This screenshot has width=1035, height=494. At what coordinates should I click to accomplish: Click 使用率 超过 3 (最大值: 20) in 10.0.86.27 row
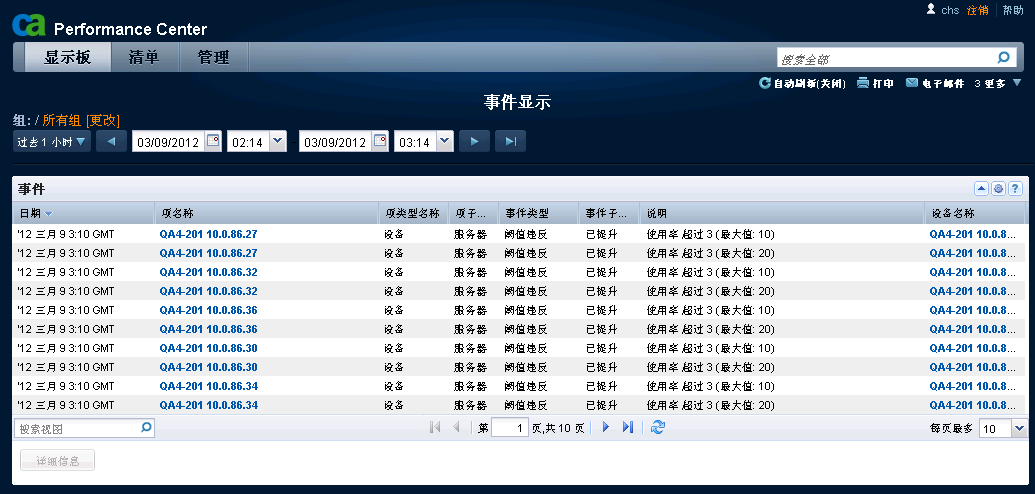click(710, 253)
